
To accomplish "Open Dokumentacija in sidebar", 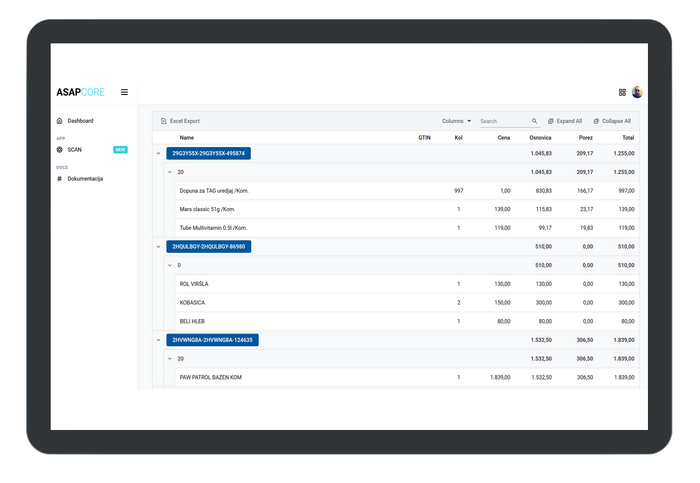I will (85, 179).
